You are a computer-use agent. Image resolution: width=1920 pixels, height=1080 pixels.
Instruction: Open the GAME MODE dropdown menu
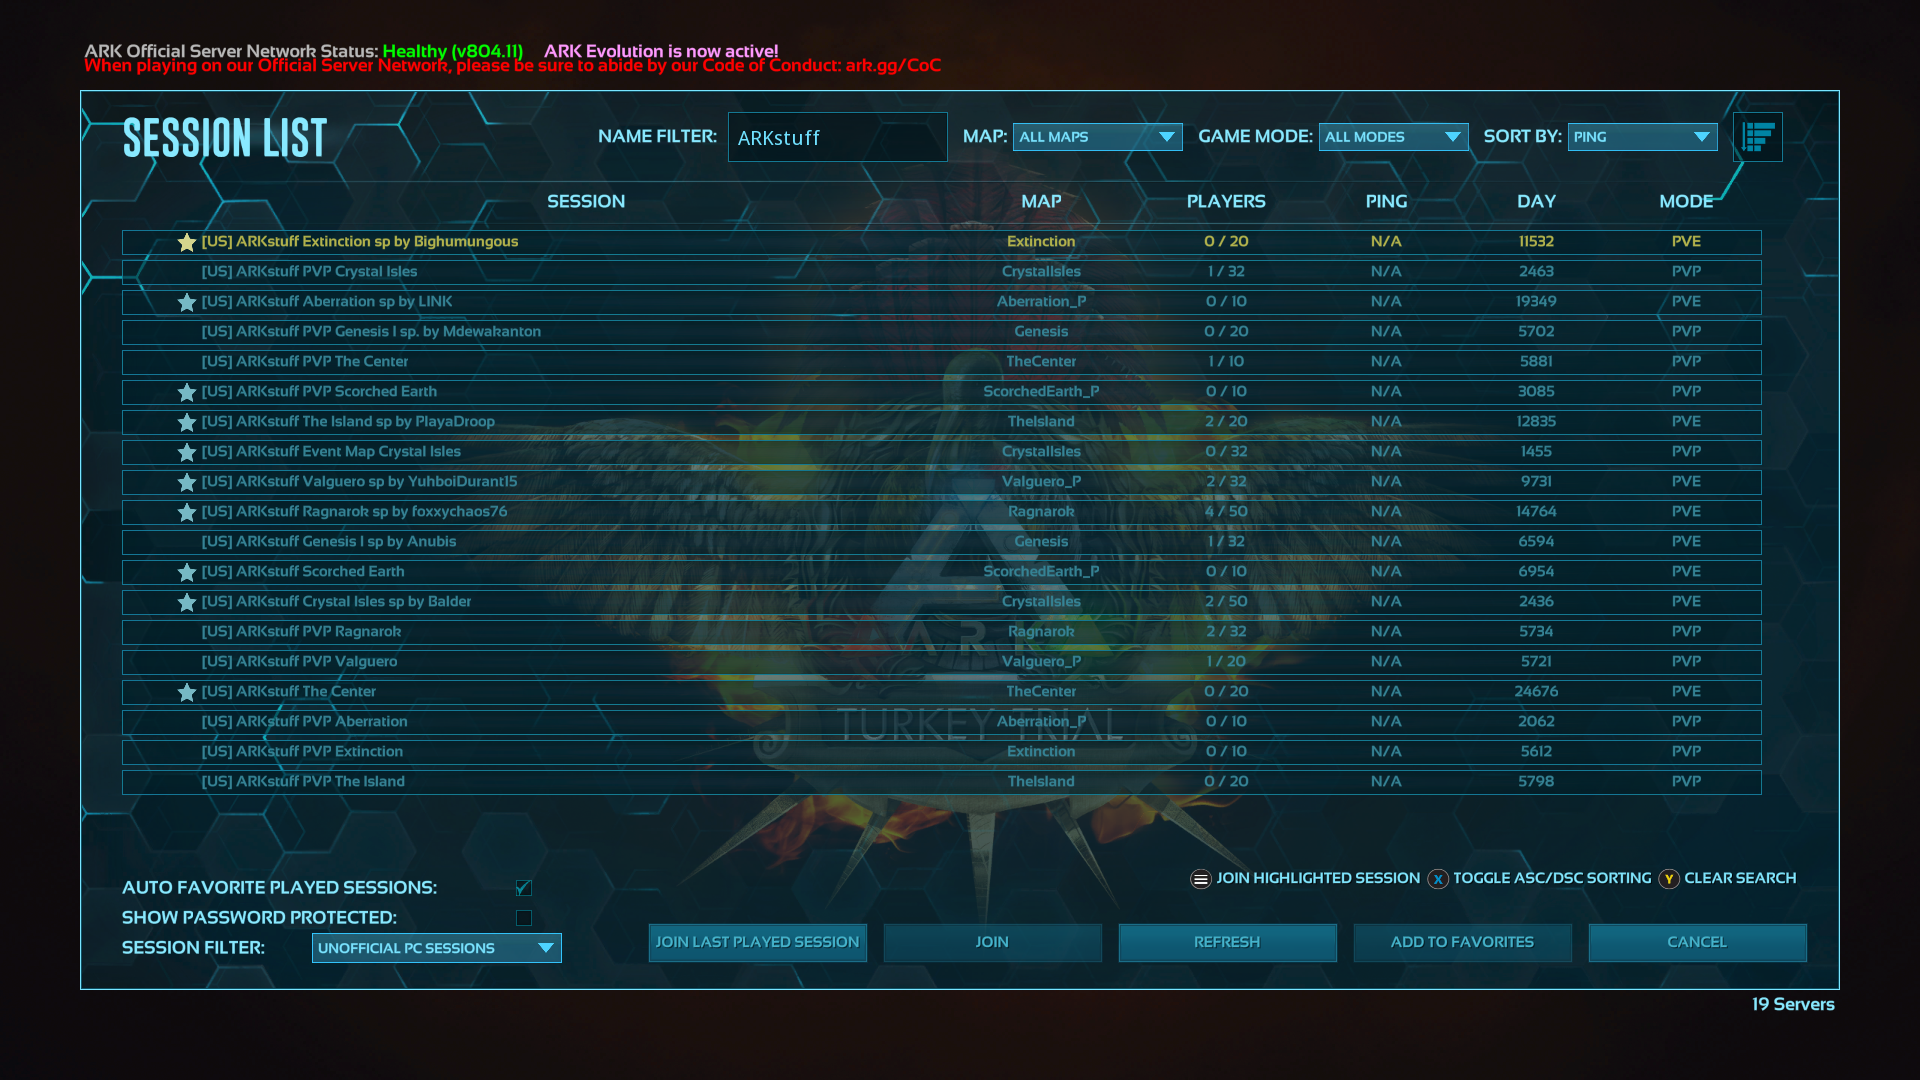1391,136
